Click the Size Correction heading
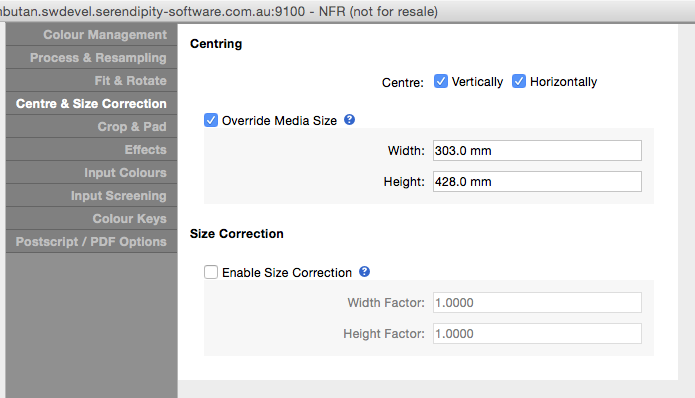Image resolution: width=695 pixels, height=398 pixels. (237, 234)
